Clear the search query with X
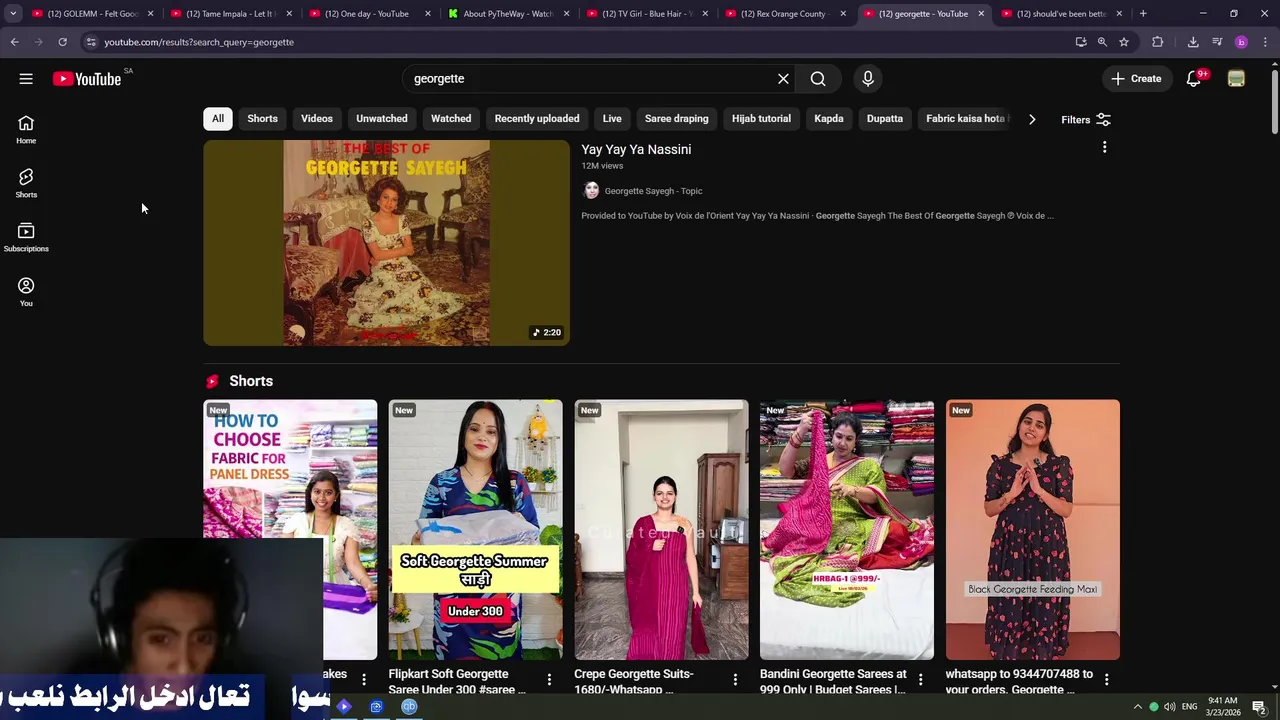1280x720 pixels. pos(783,79)
